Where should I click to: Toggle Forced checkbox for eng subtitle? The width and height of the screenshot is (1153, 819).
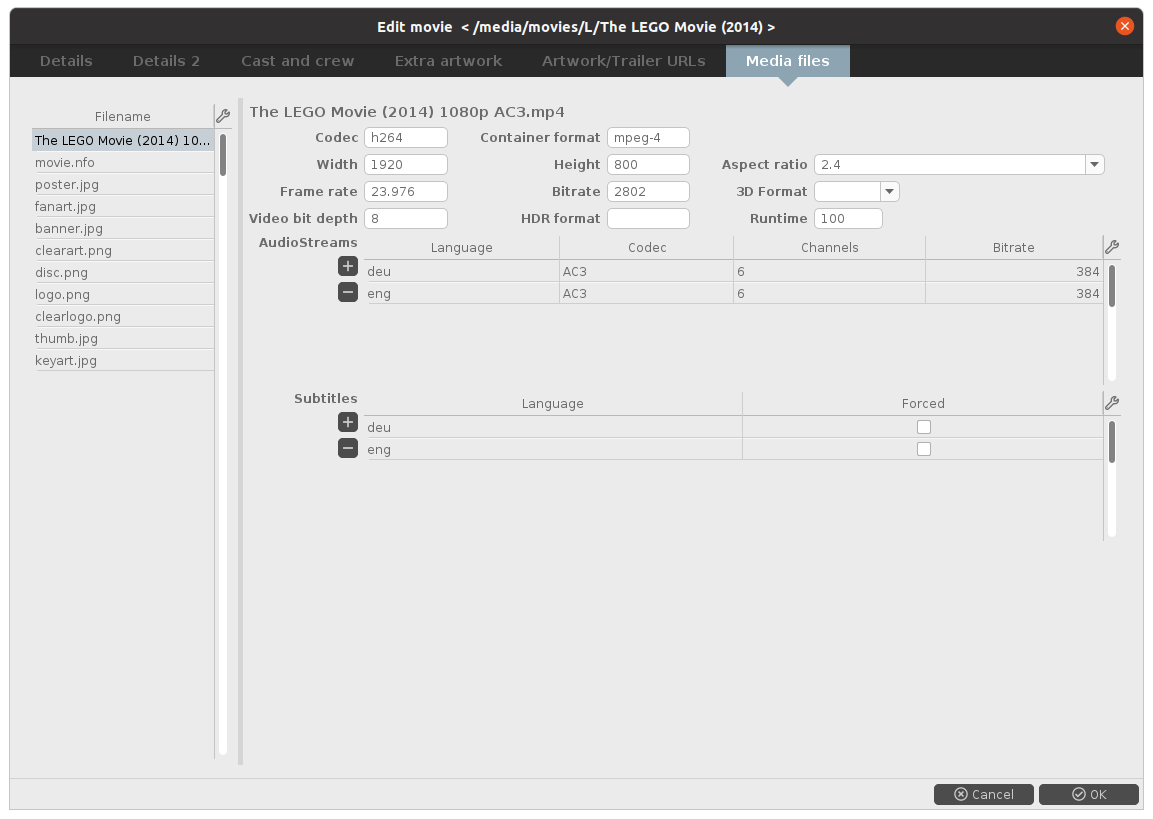tap(923, 449)
